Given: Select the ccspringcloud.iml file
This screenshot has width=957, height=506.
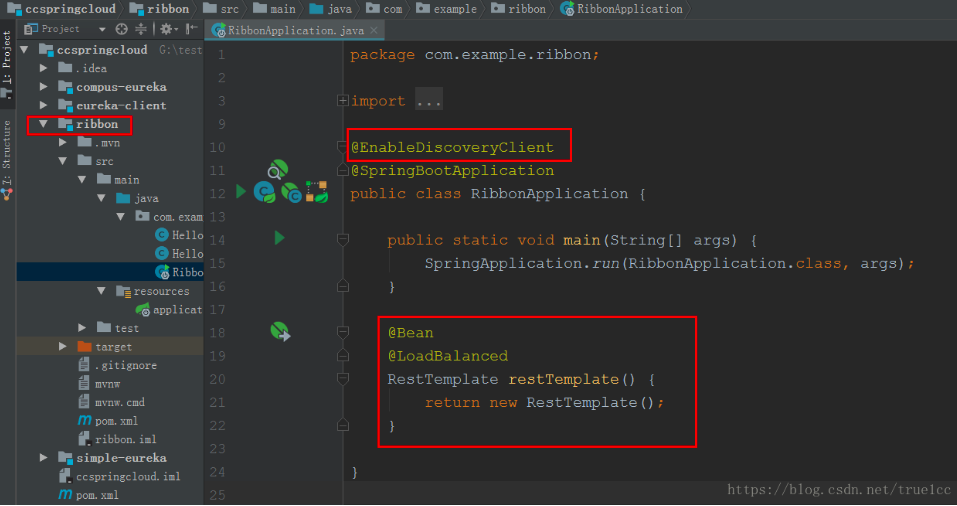Looking at the screenshot, I should pyautogui.click(x=120, y=476).
